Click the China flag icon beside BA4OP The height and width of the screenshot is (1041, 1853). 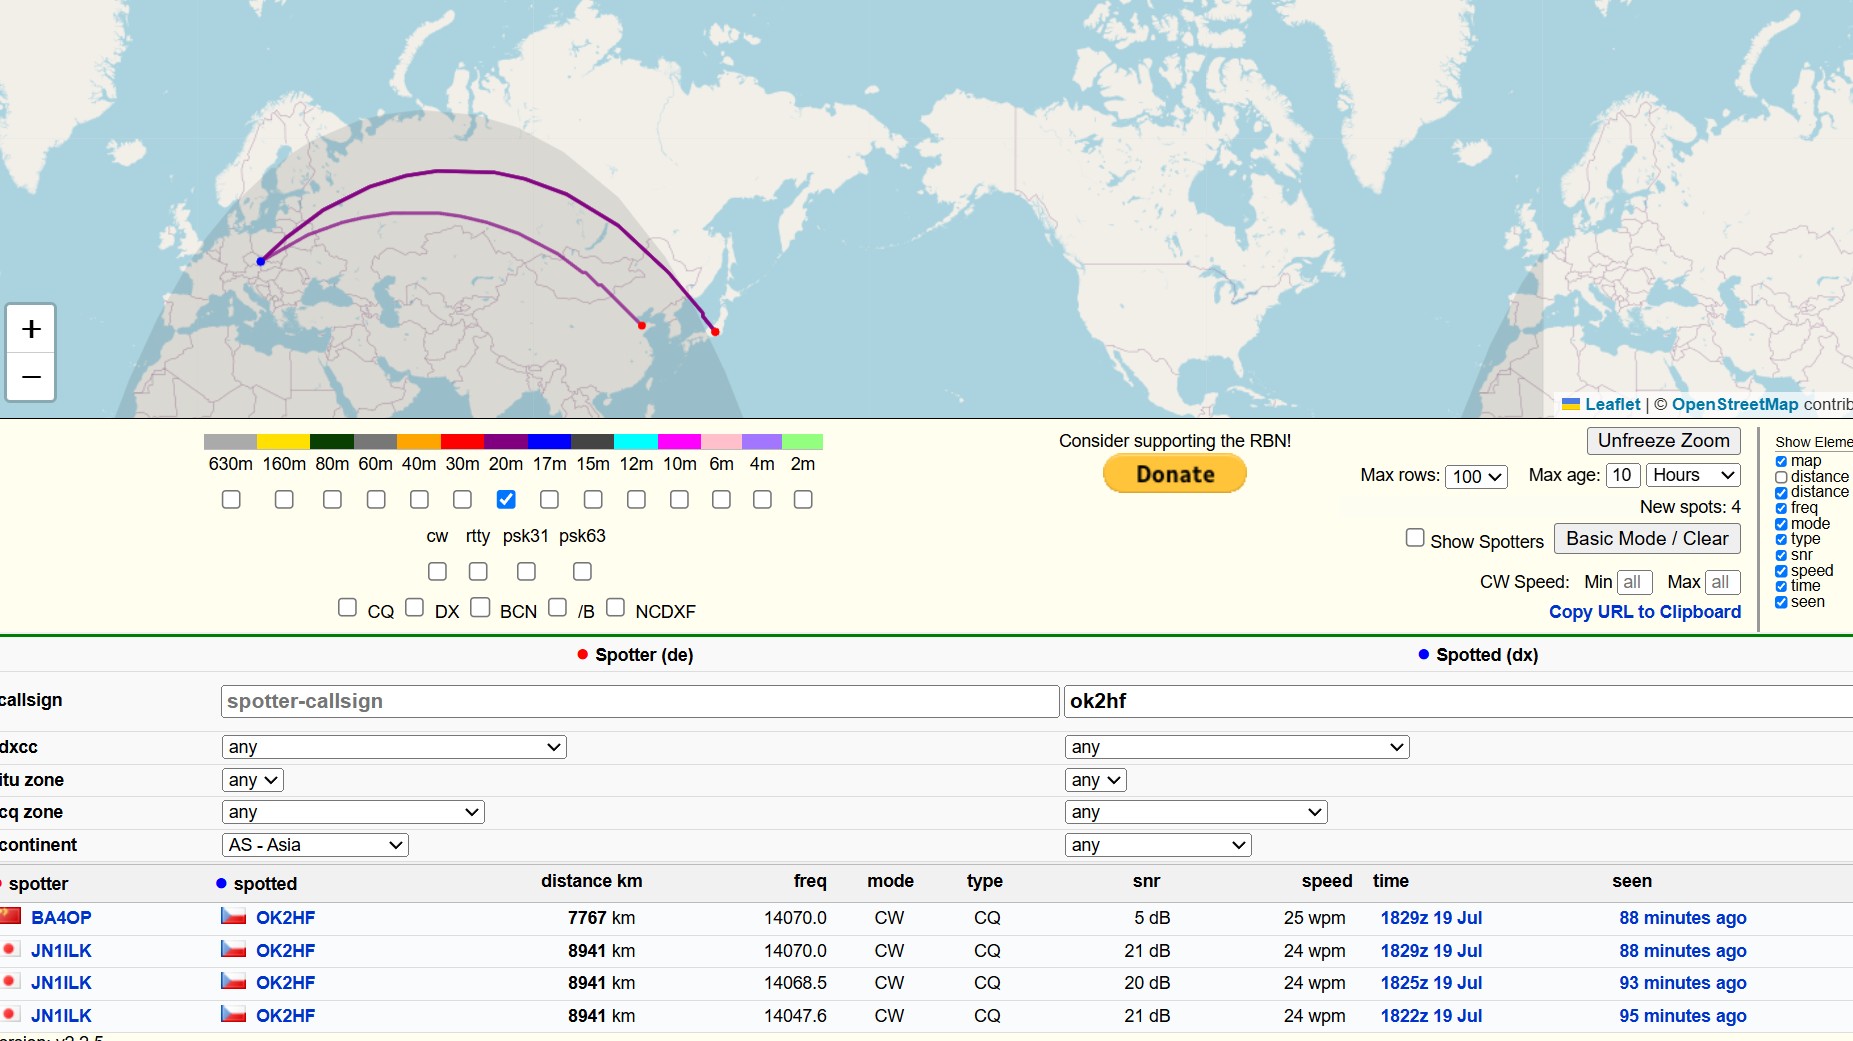(10, 916)
